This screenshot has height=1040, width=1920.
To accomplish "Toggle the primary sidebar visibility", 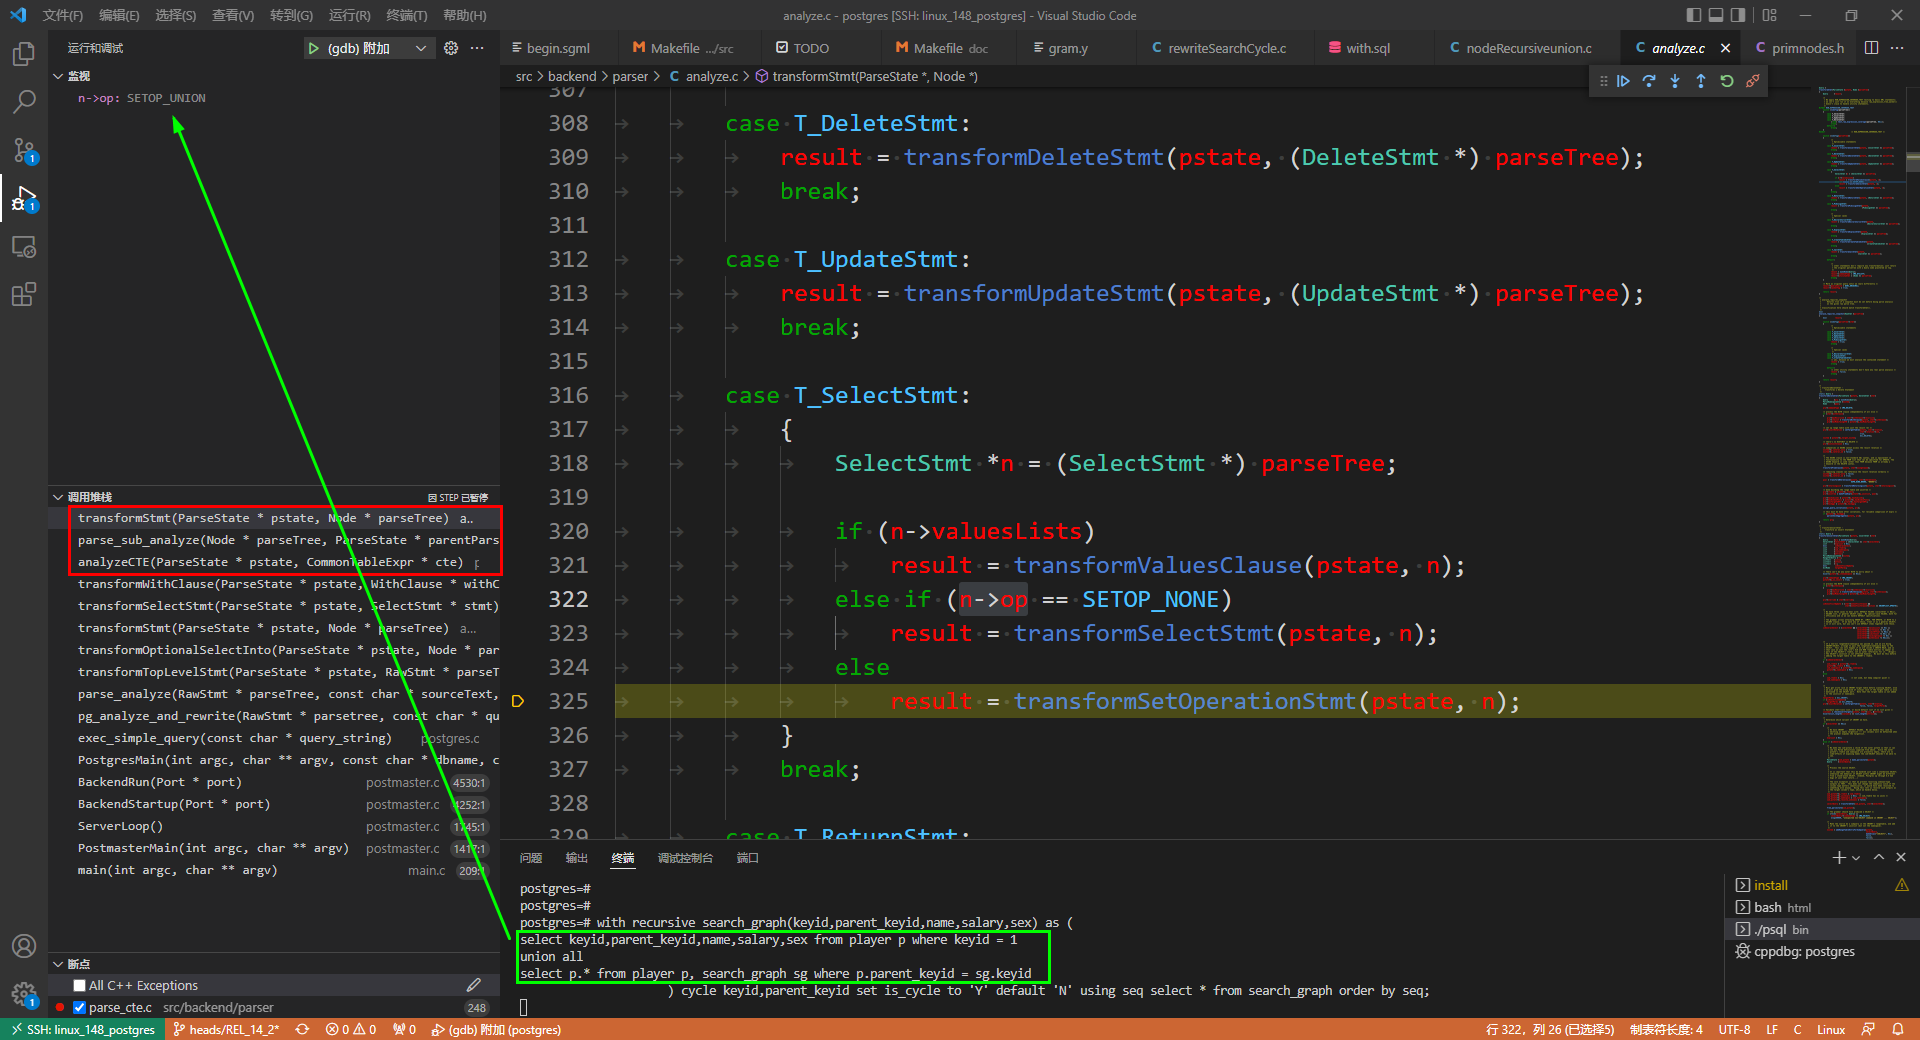I will click(1693, 15).
